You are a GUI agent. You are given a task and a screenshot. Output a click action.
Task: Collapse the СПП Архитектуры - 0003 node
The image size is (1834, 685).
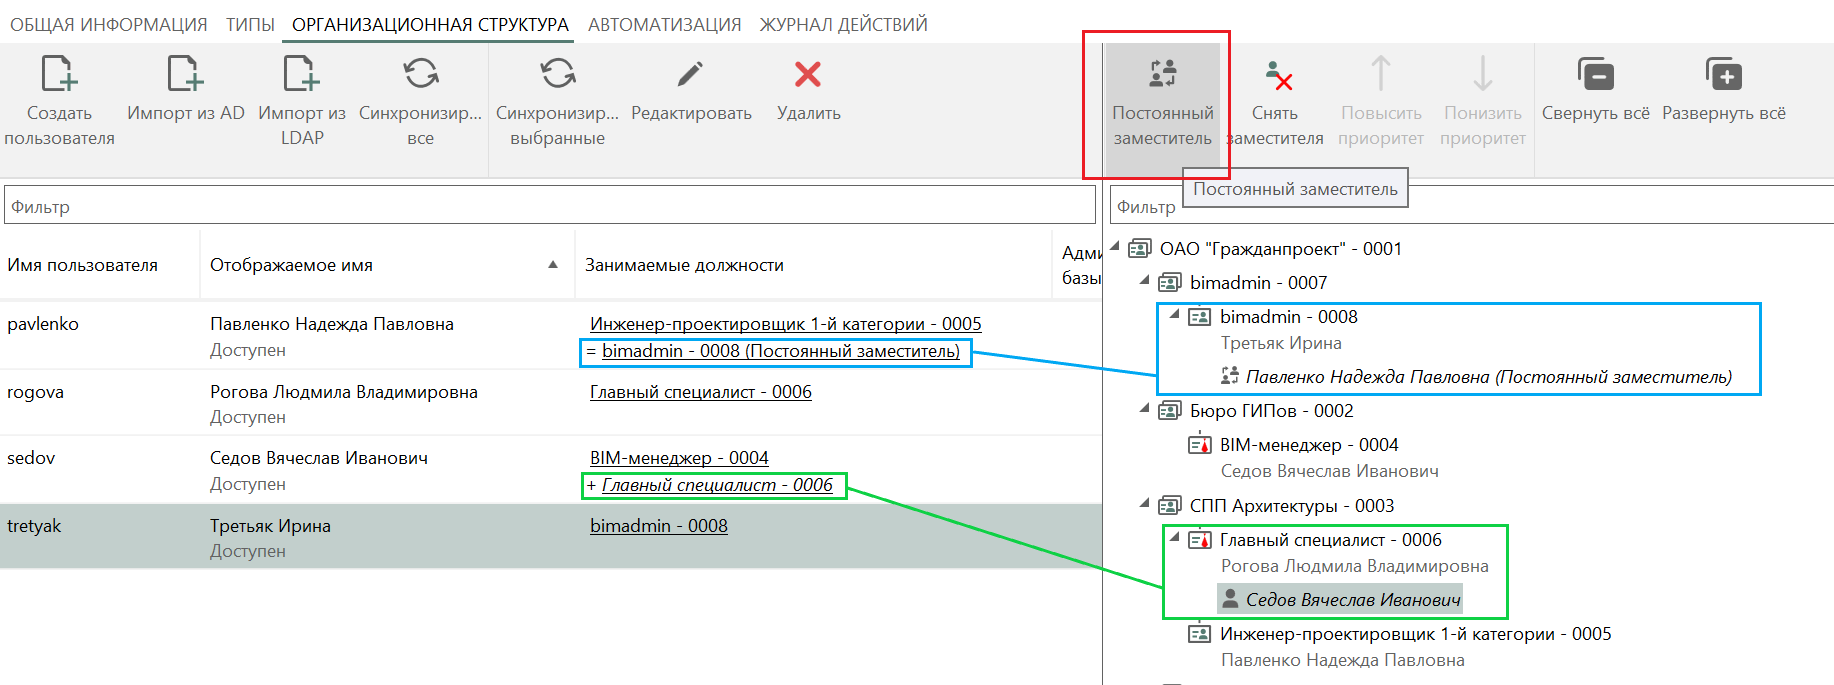pos(1145,504)
